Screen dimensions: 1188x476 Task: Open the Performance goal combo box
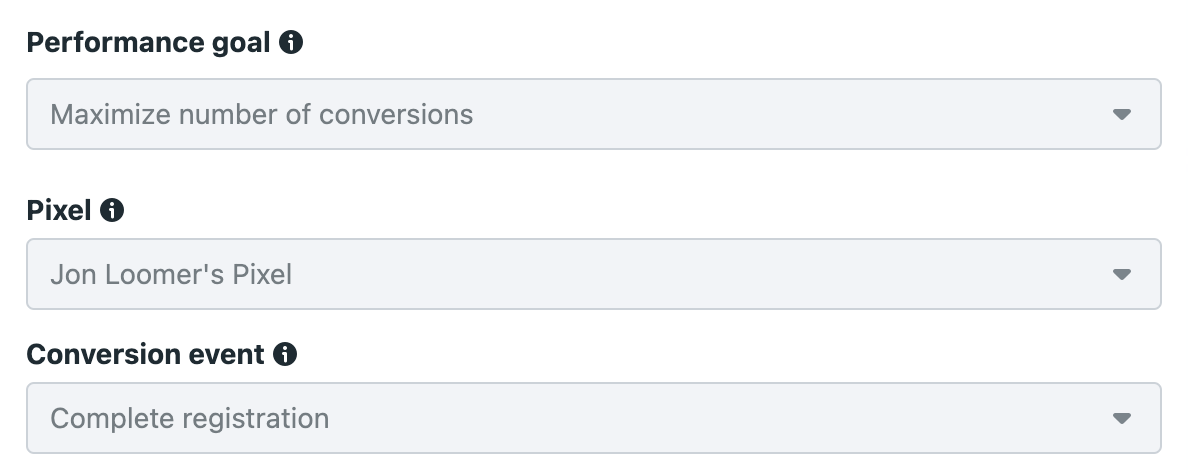(x=594, y=114)
